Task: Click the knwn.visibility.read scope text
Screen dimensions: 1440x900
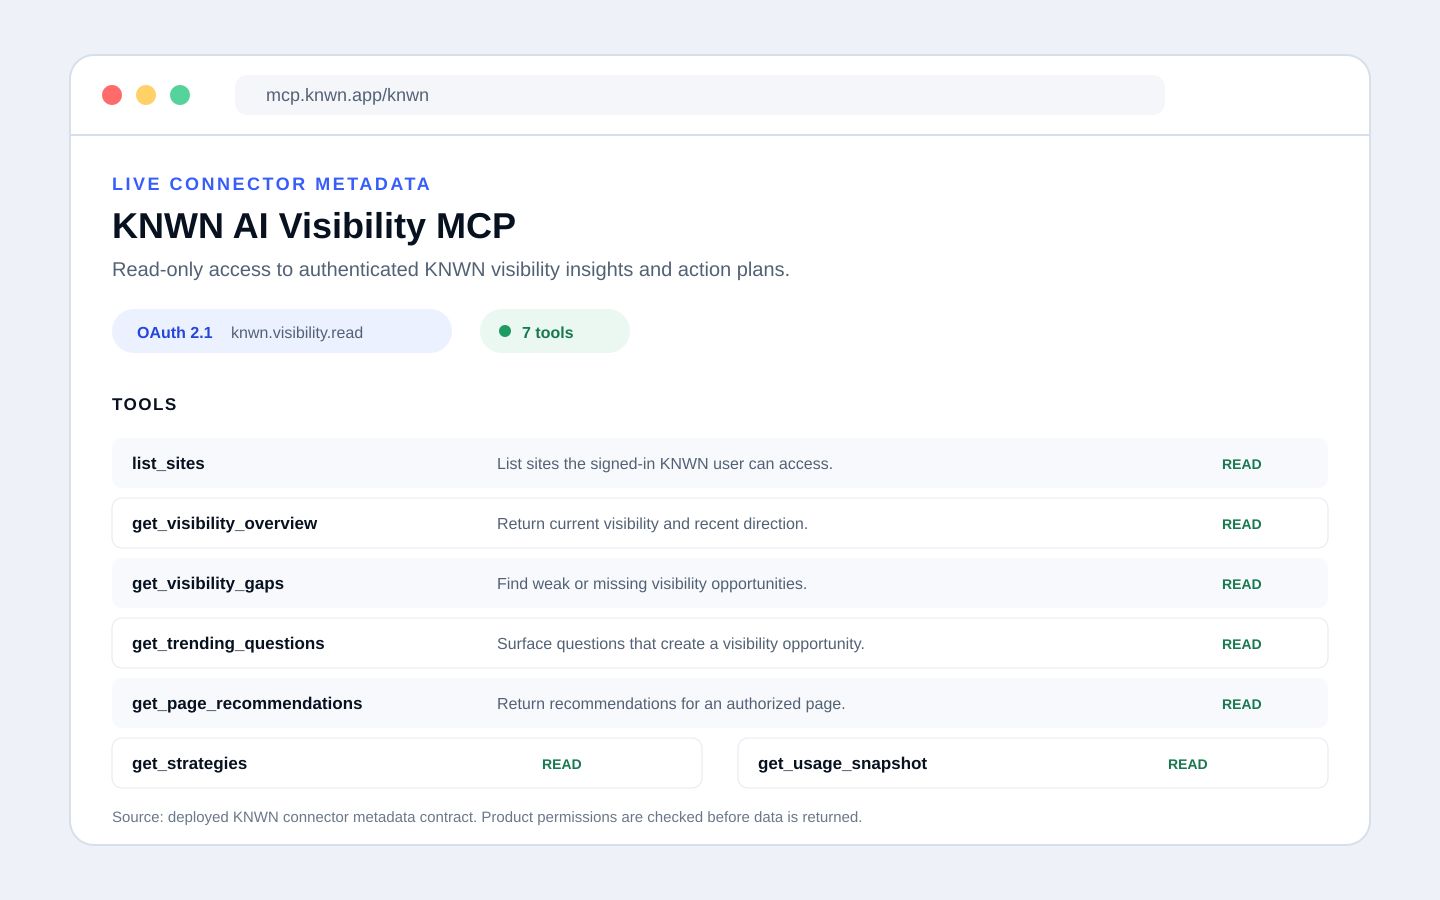Action: click(297, 333)
